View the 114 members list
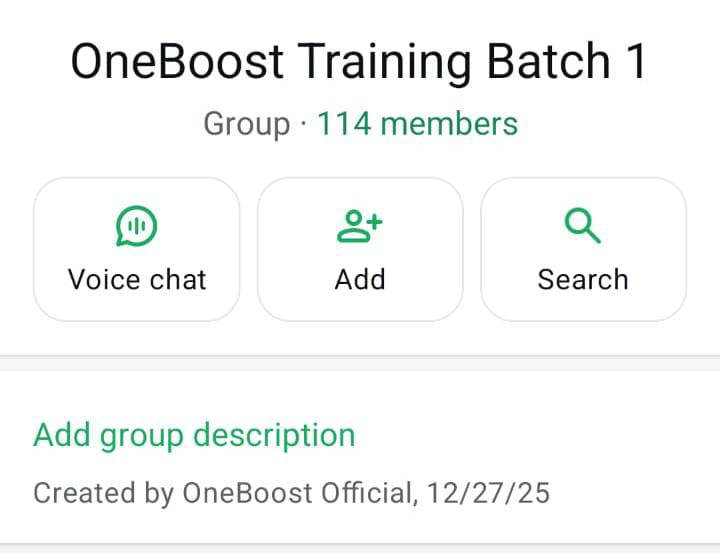 click(x=417, y=124)
